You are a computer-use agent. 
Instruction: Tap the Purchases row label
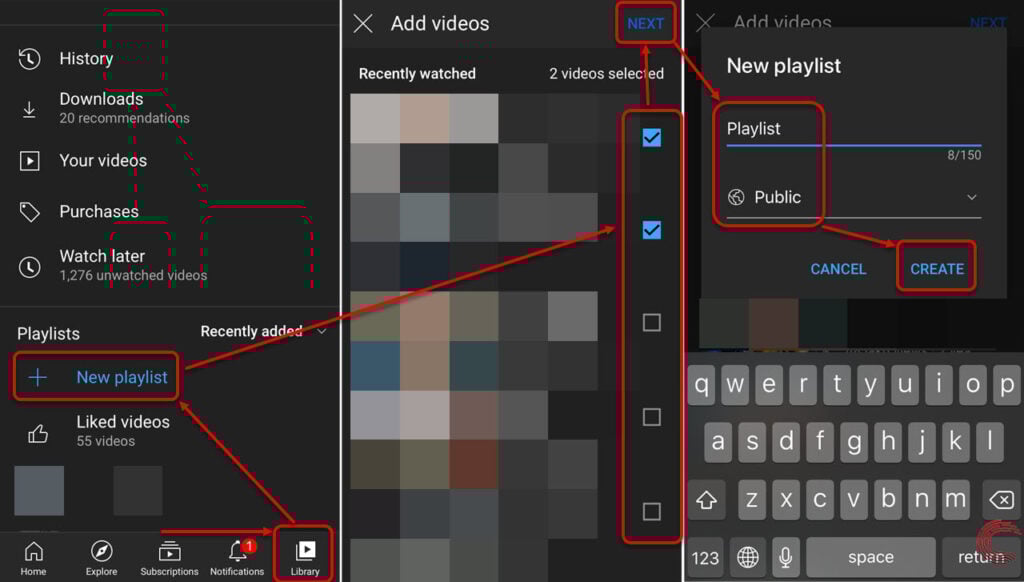99,212
